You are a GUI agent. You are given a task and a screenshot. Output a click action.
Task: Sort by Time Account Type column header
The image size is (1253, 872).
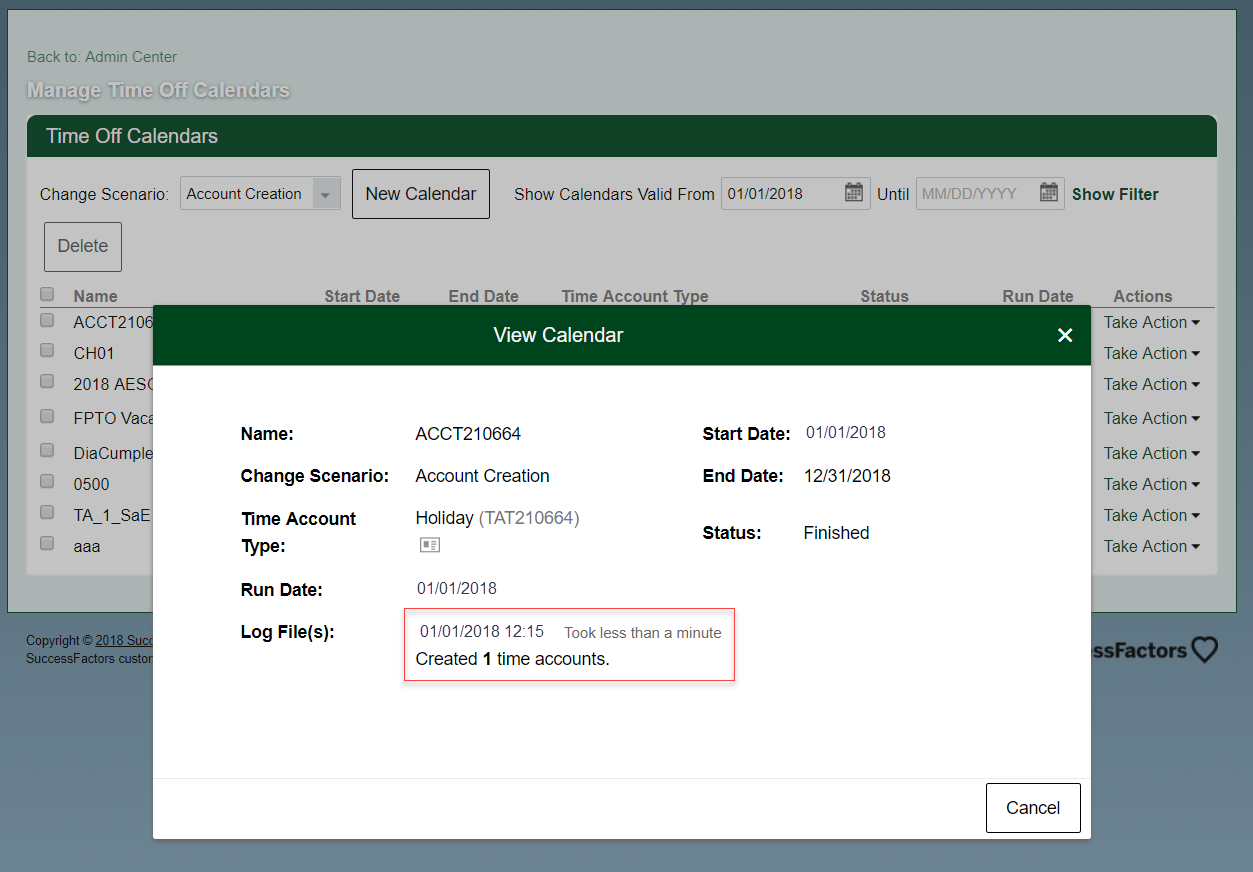[x=635, y=296]
